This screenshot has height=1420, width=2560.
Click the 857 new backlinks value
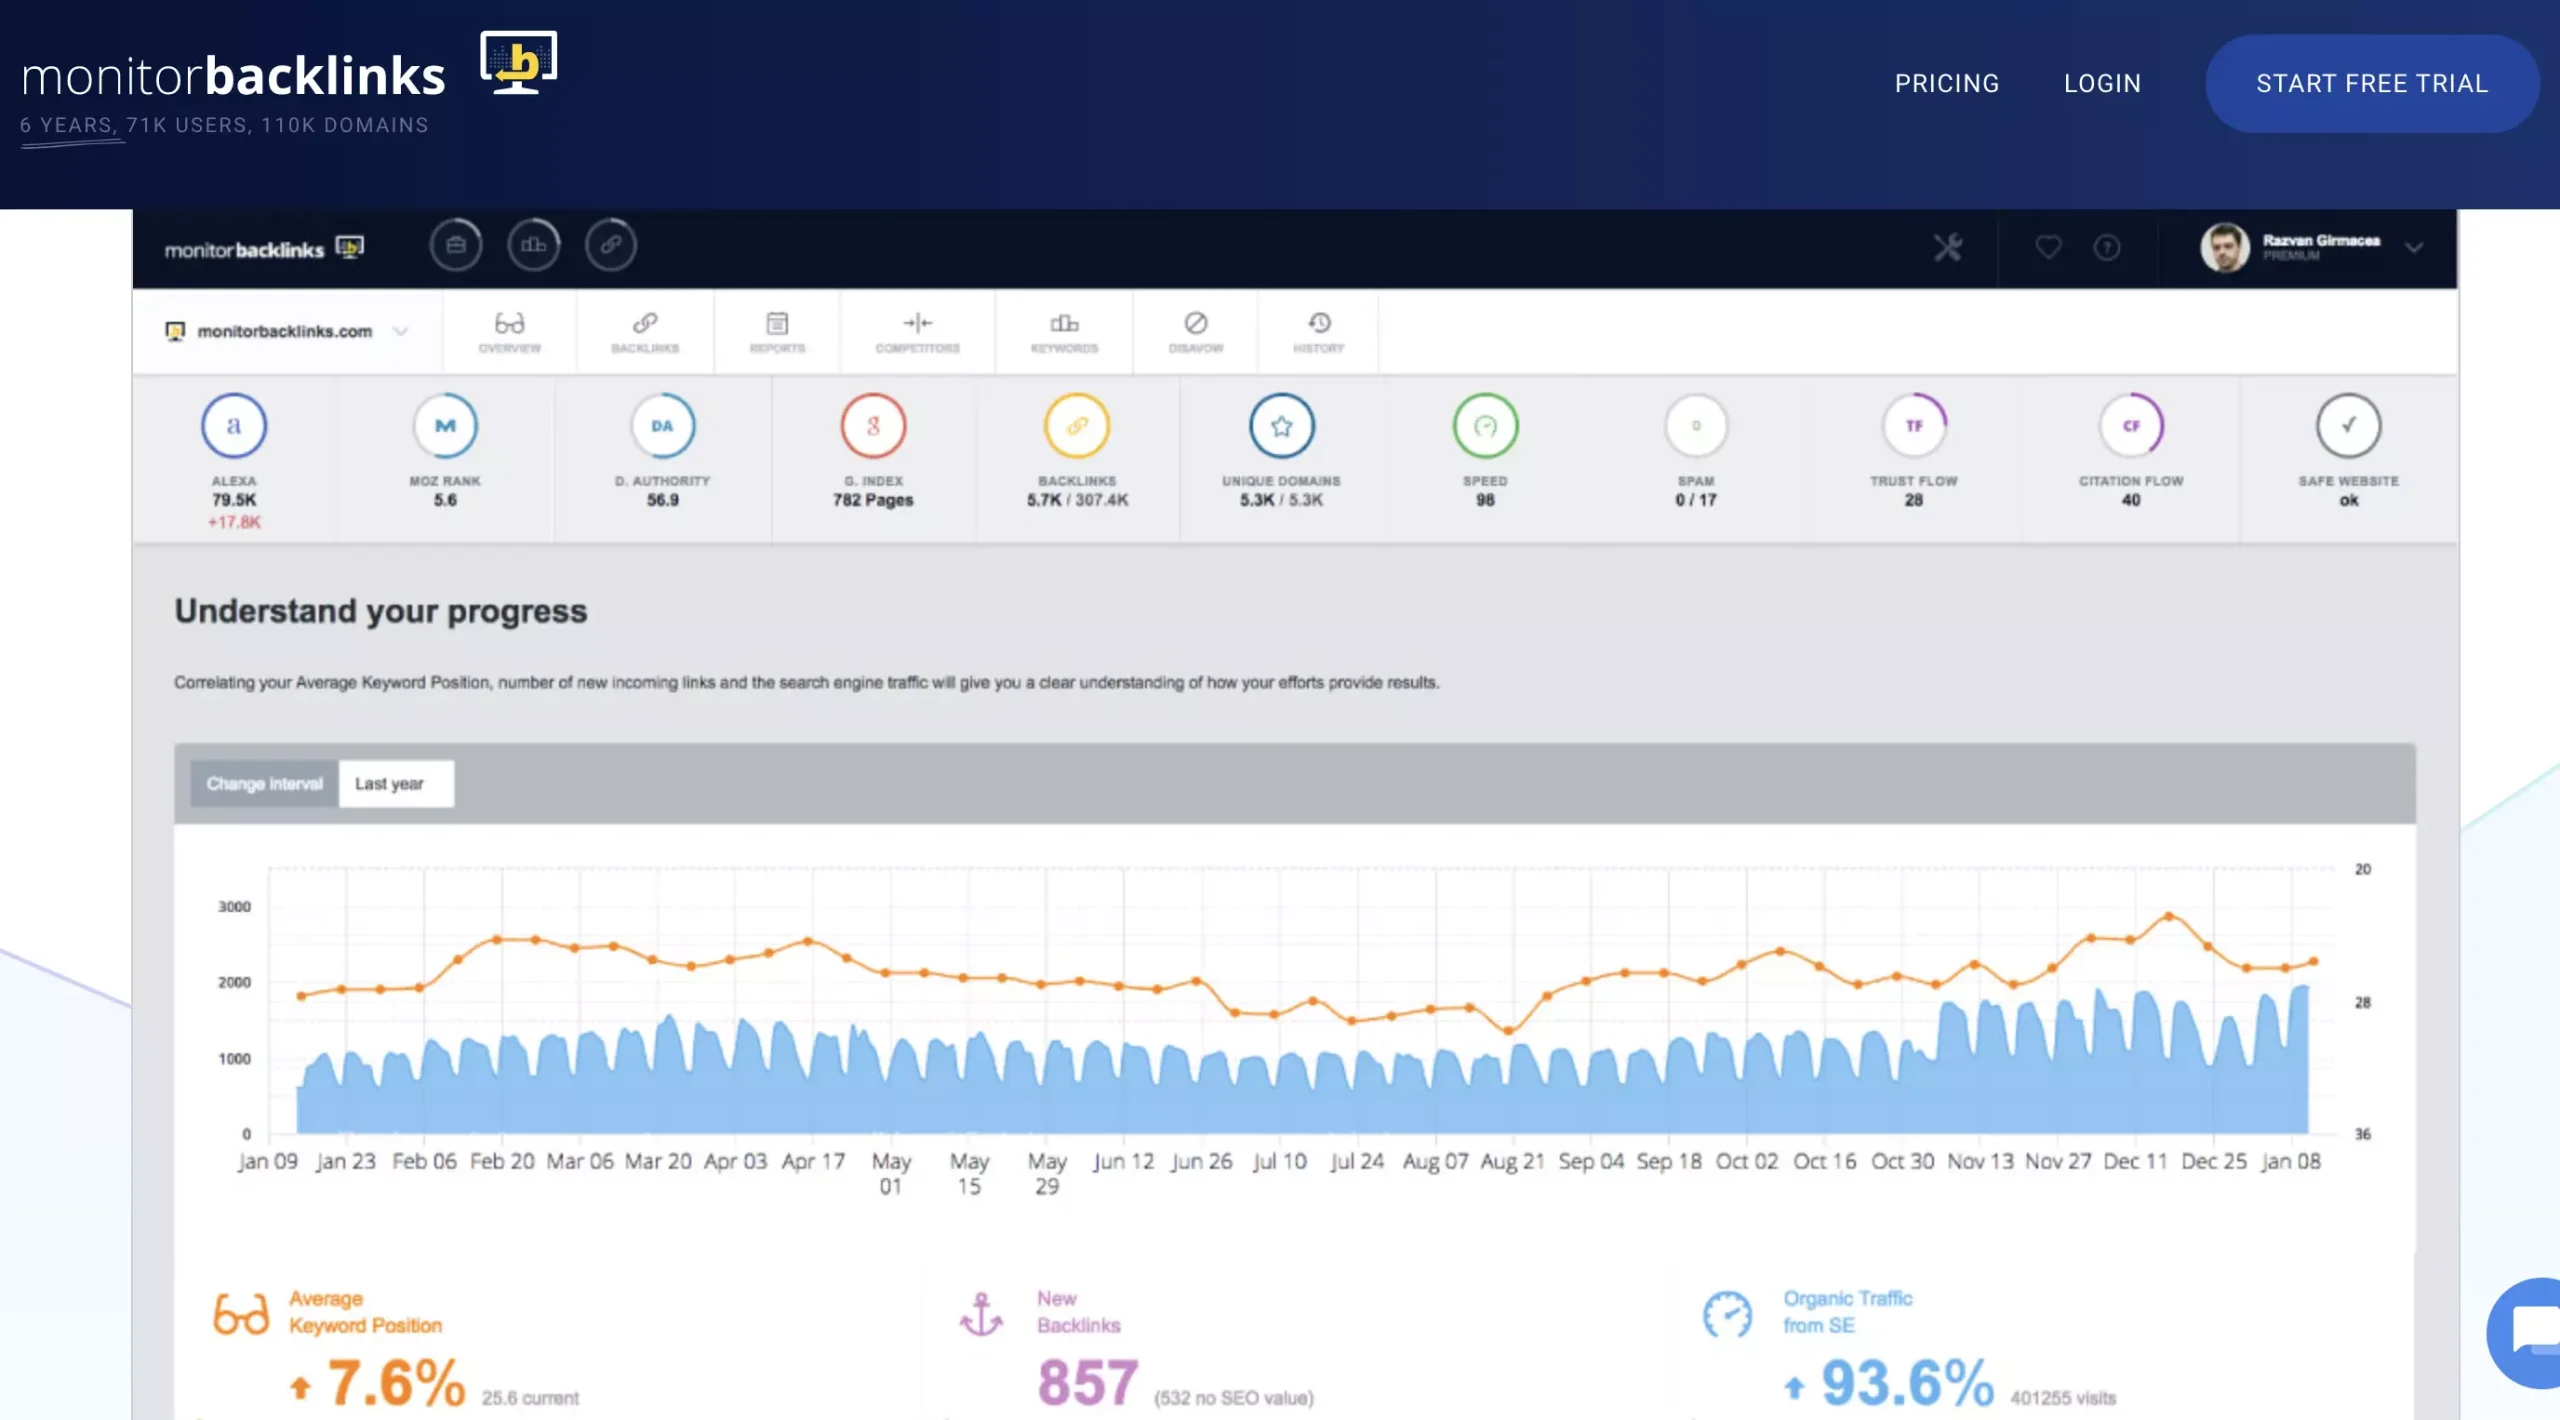click(1087, 1383)
